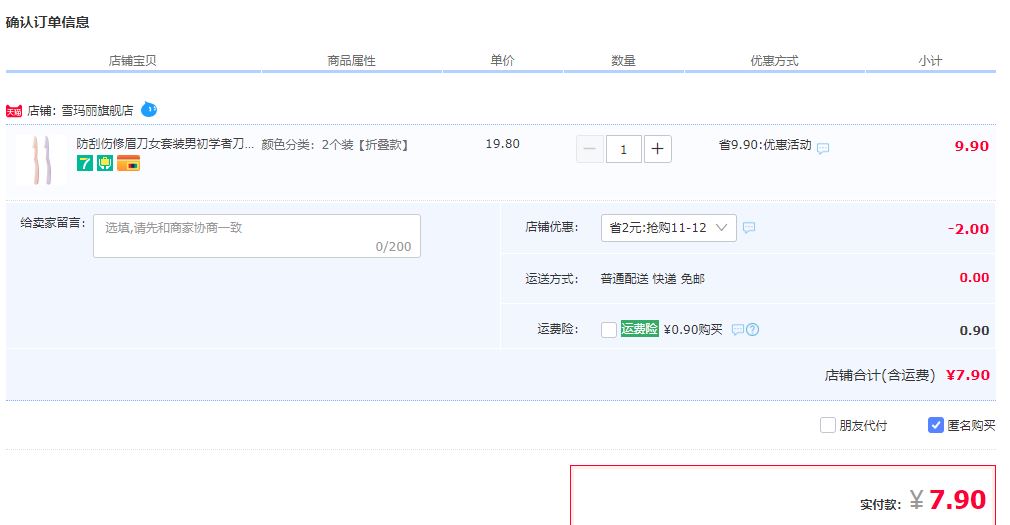Open store link 雪玛丽旗舰店

pos(97,111)
